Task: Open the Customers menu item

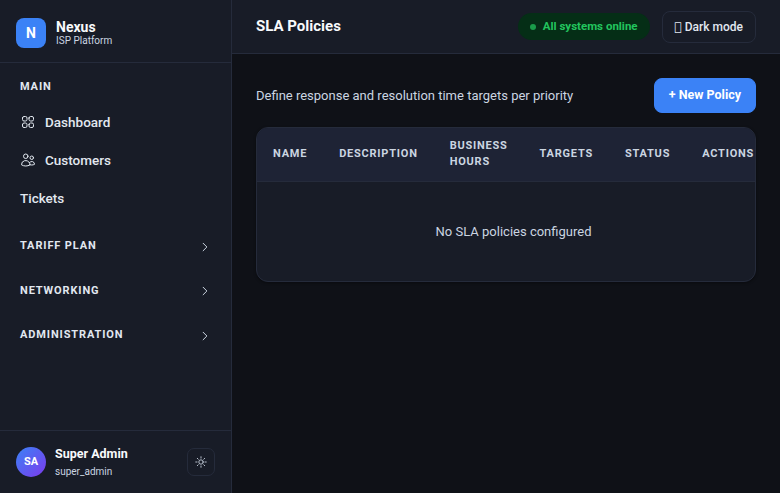Action: pos(115,160)
